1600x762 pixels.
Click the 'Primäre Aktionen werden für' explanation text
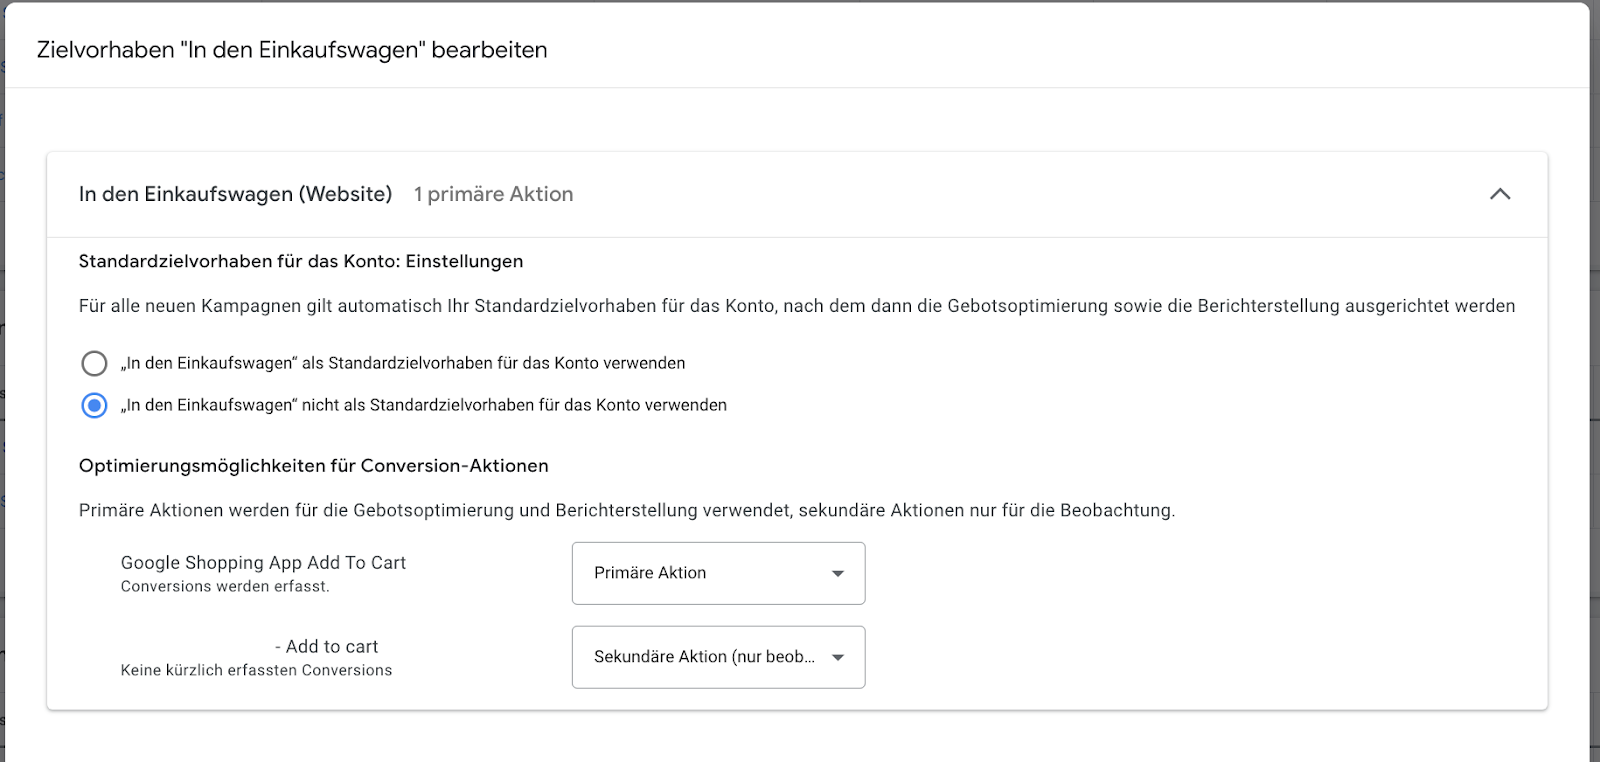pyautogui.click(x=627, y=510)
